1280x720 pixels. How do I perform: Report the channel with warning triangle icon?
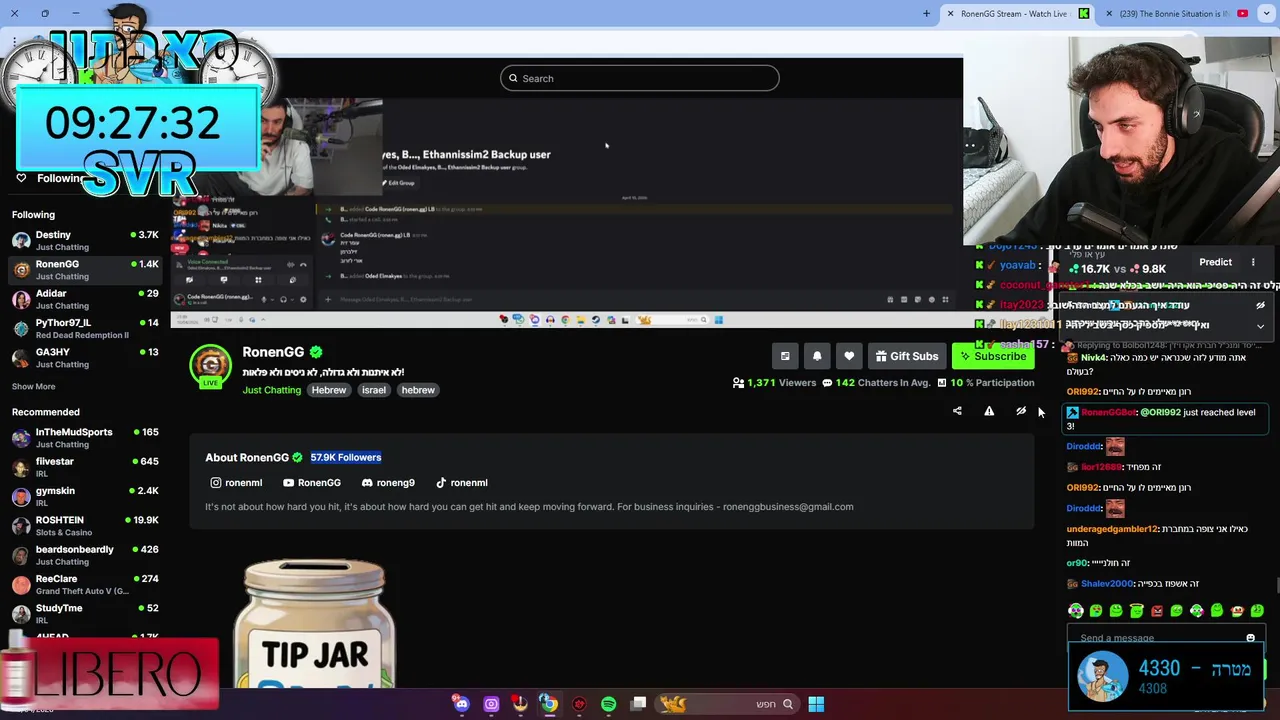989,411
